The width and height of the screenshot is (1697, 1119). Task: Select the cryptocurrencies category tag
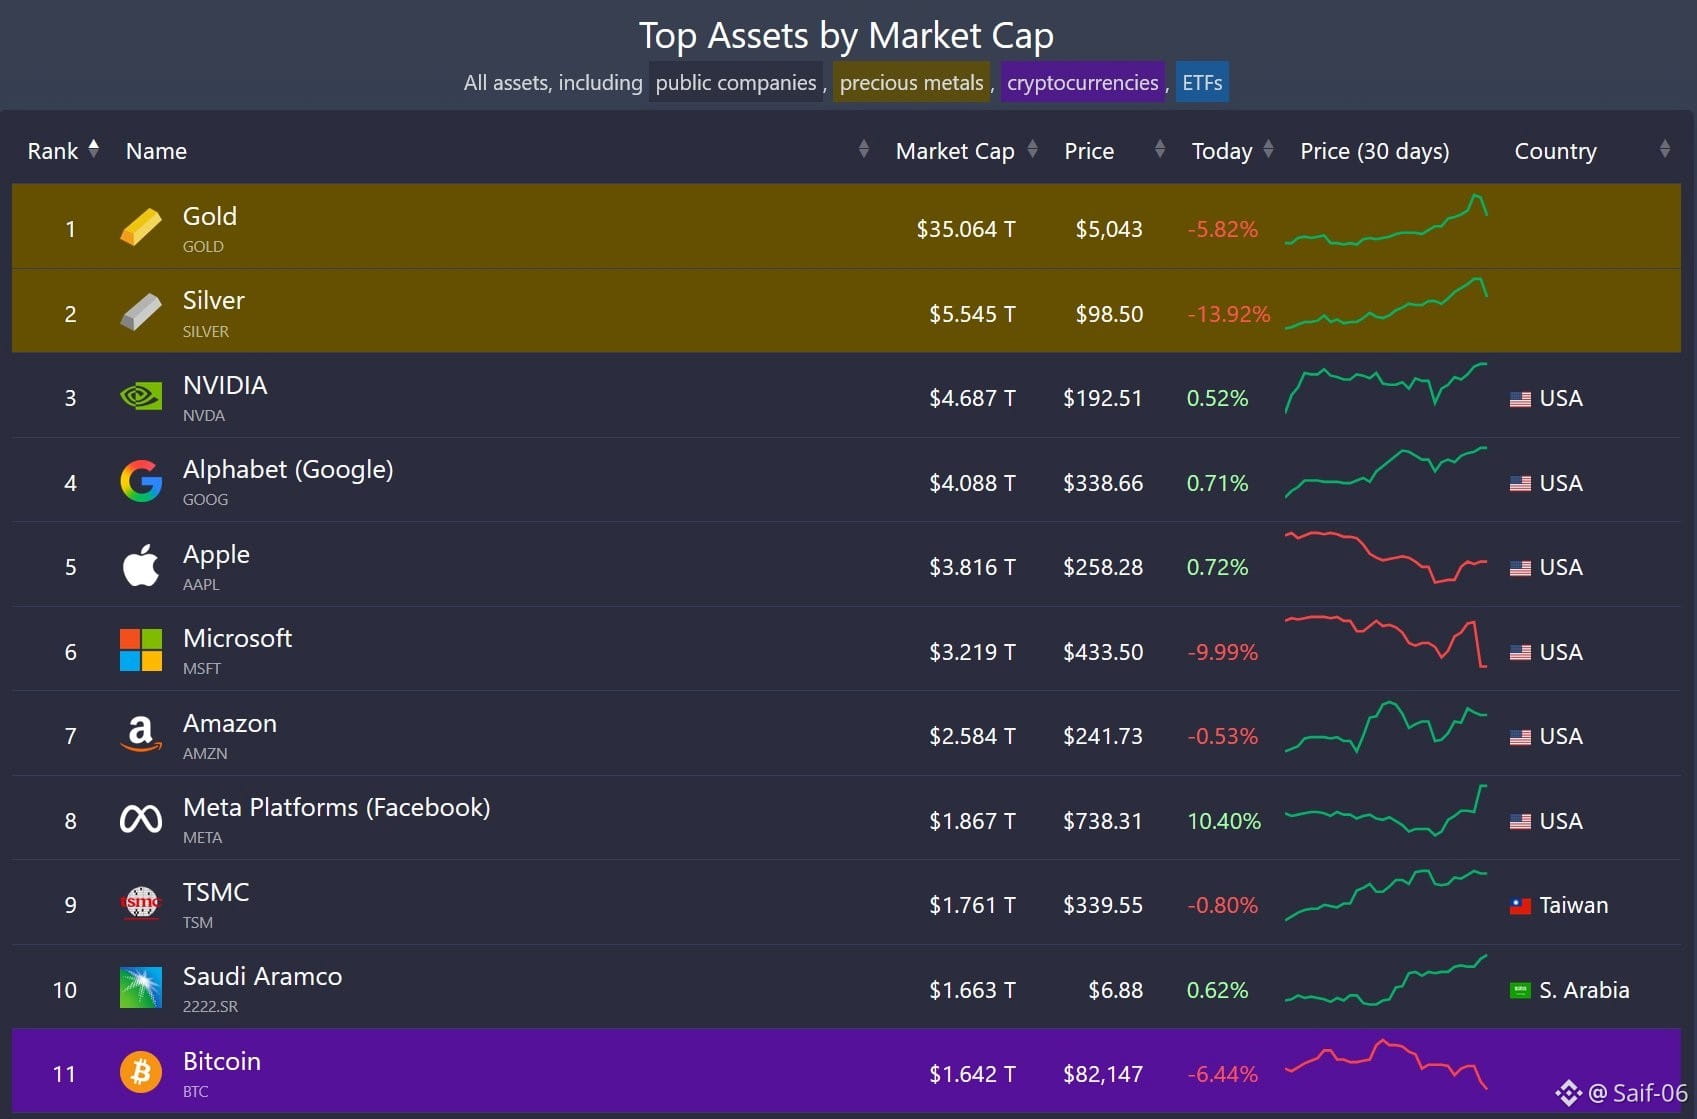[1082, 83]
